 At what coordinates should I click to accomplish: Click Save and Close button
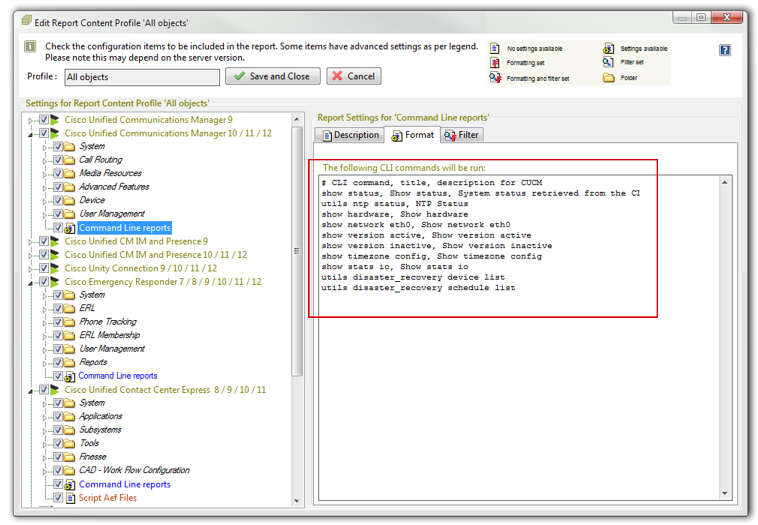coord(273,76)
